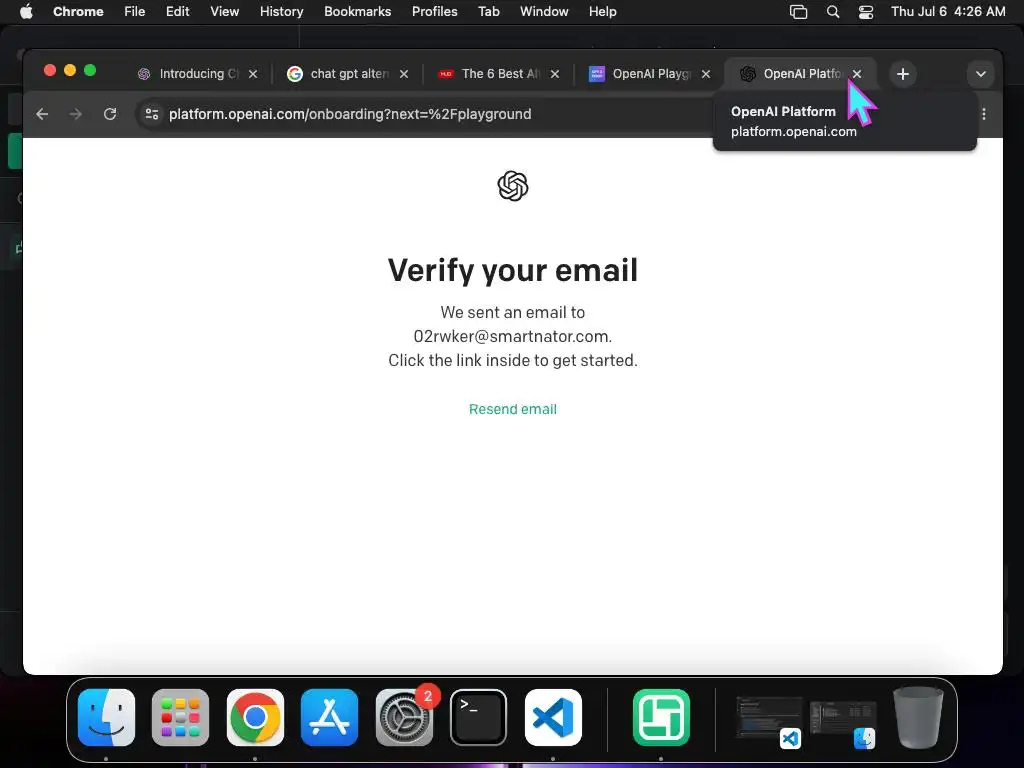Open the Bookmarks menu
This screenshot has height=768, width=1024.
click(358, 11)
